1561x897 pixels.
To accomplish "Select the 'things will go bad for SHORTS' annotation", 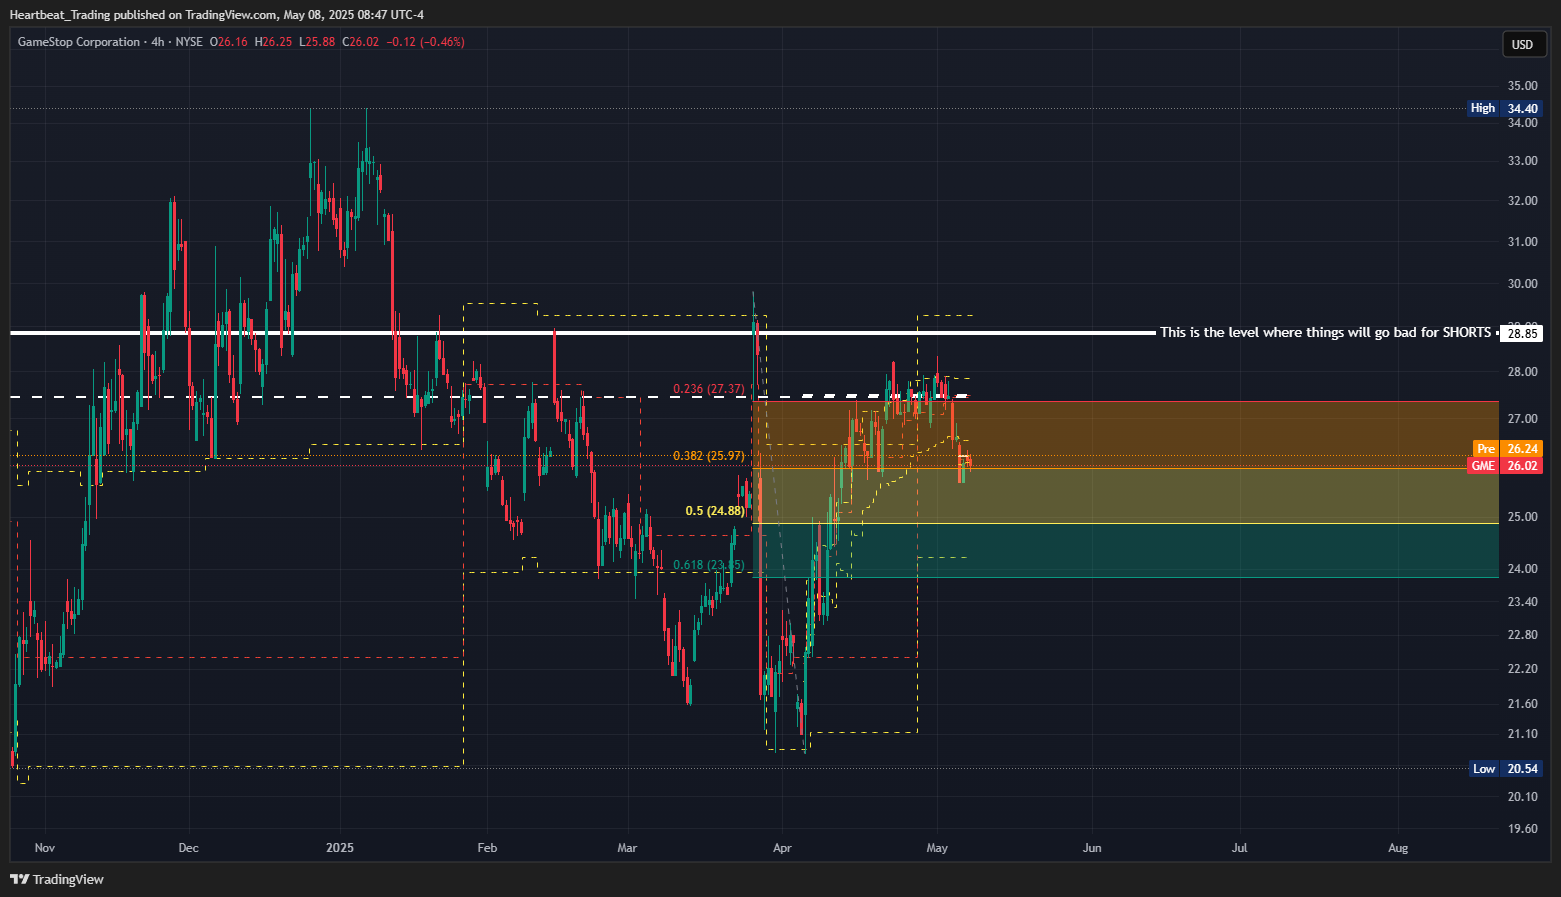I will pyautogui.click(x=1325, y=332).
